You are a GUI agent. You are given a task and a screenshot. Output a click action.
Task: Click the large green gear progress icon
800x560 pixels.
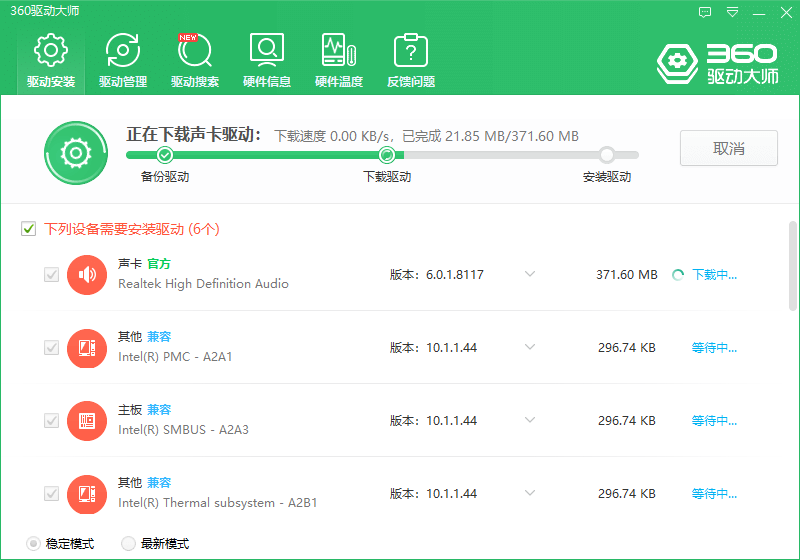76,153
